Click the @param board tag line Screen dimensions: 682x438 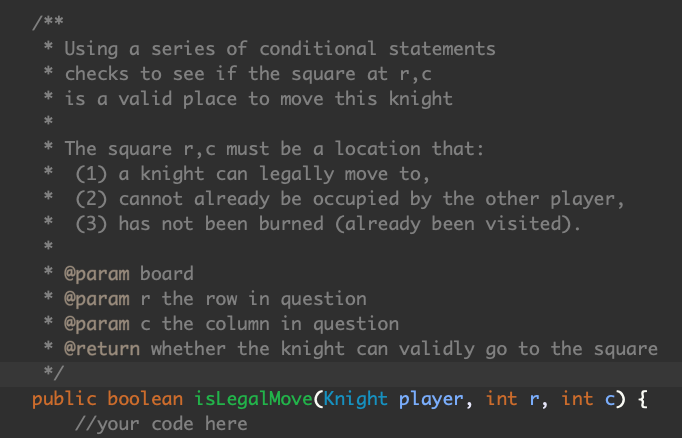point(129,274)
